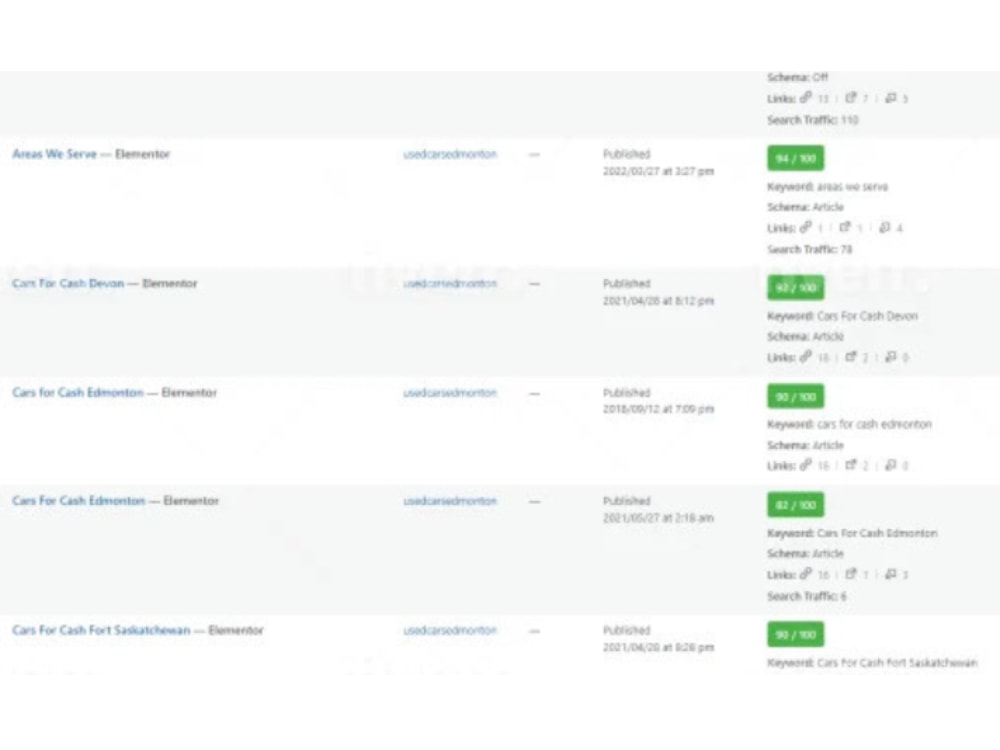
Task: Click author usedcarsedmonton in Fort Saskatchewan row
Action: click(x=450, y=631)
